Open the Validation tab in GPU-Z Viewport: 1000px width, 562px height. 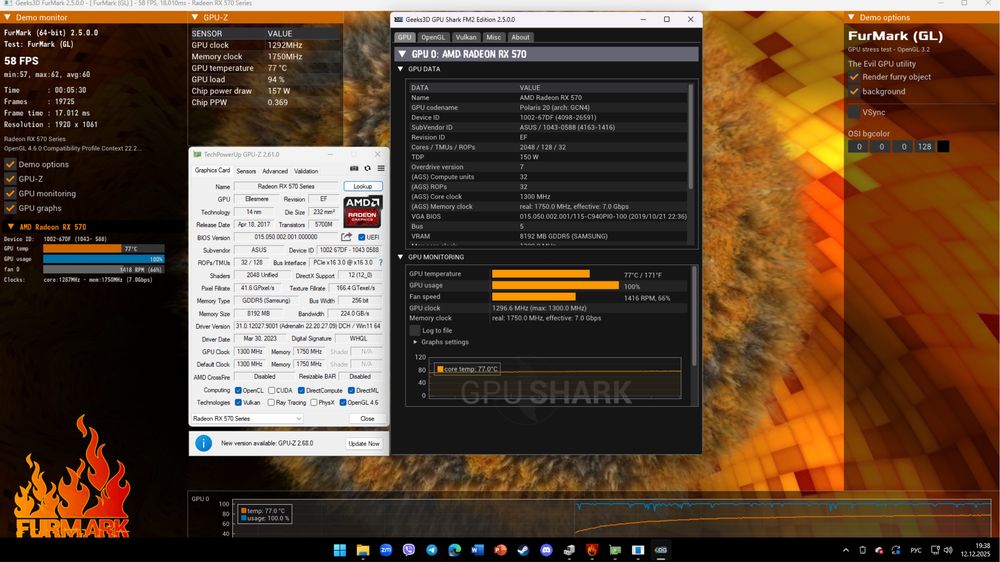click(x=305, y=171)
